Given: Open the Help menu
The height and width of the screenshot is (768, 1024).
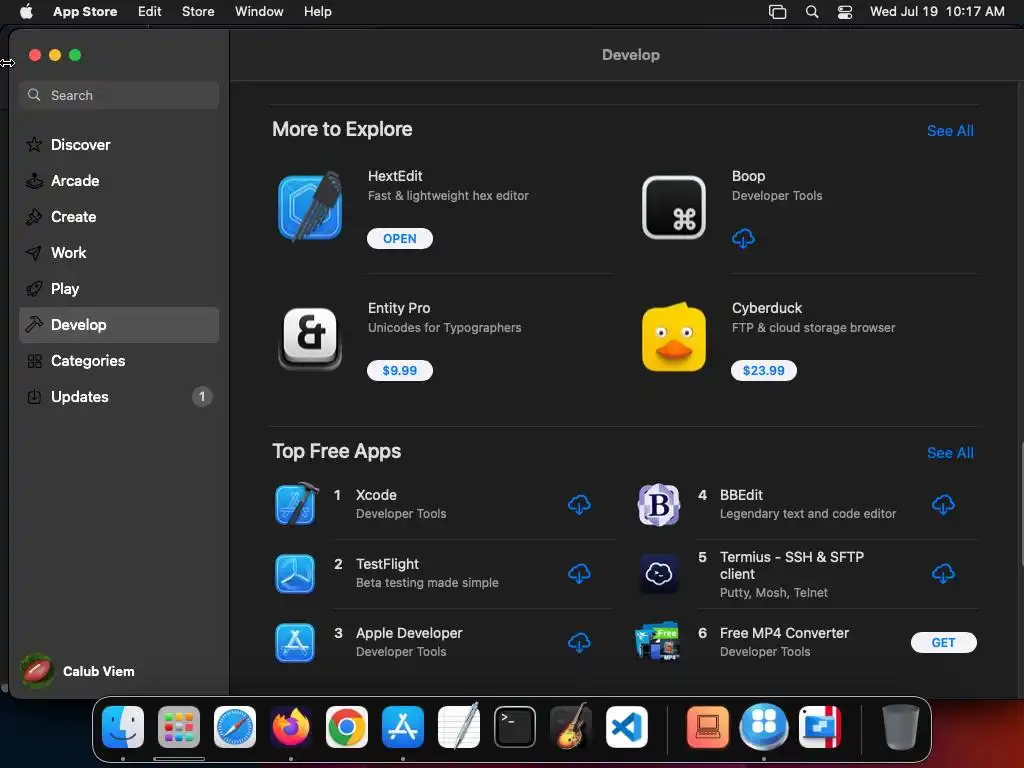Looking at the screenshot, I should coord(317,11).
